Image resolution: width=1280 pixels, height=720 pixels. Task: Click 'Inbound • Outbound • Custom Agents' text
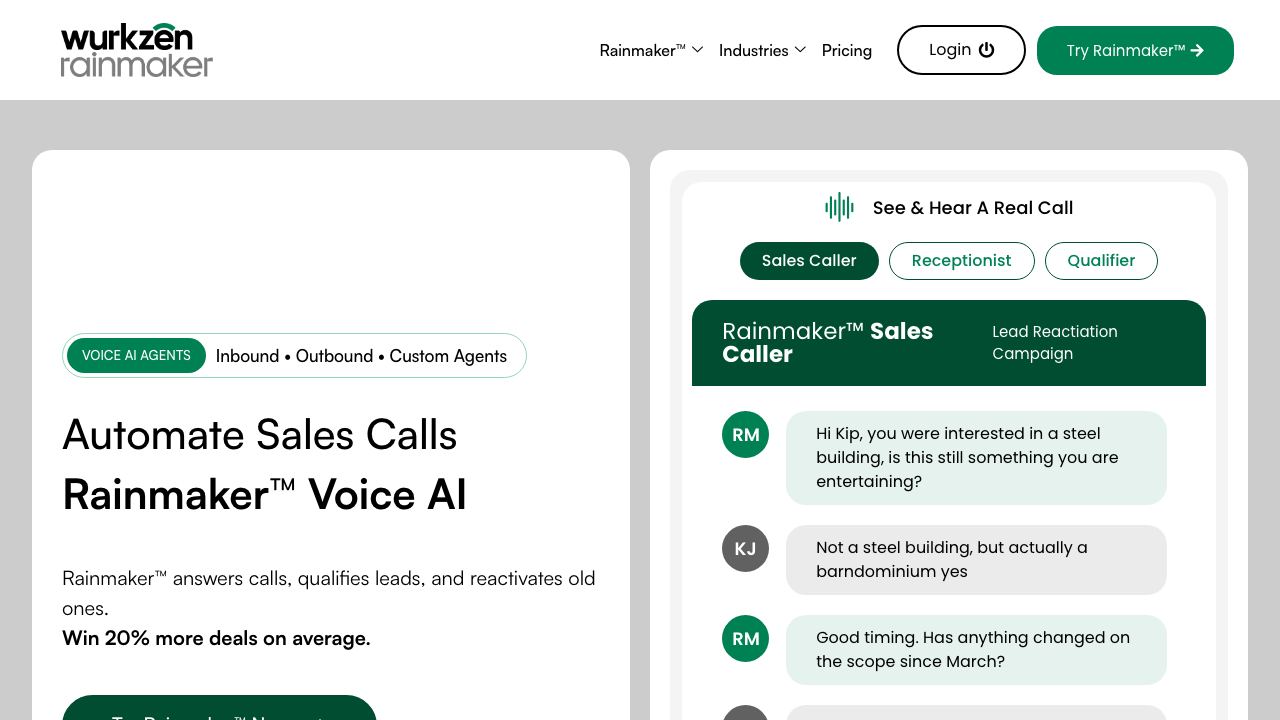(361, 356)
